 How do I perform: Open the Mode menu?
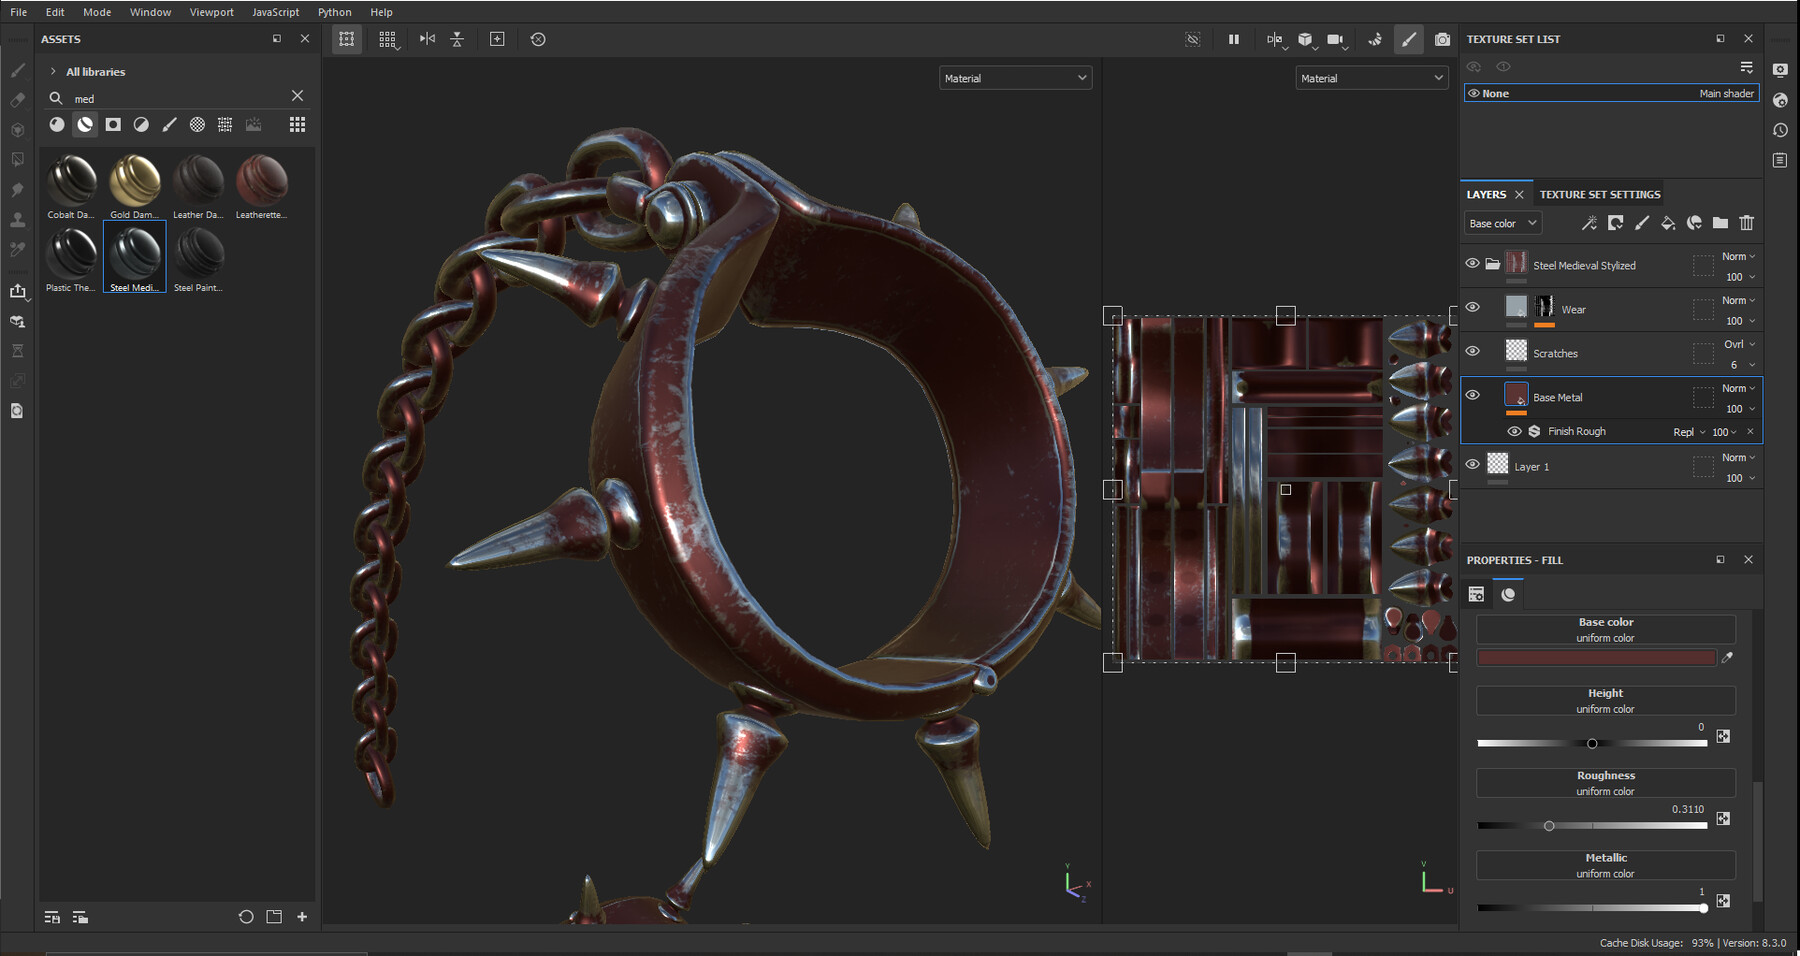click(x=97, y=12)
